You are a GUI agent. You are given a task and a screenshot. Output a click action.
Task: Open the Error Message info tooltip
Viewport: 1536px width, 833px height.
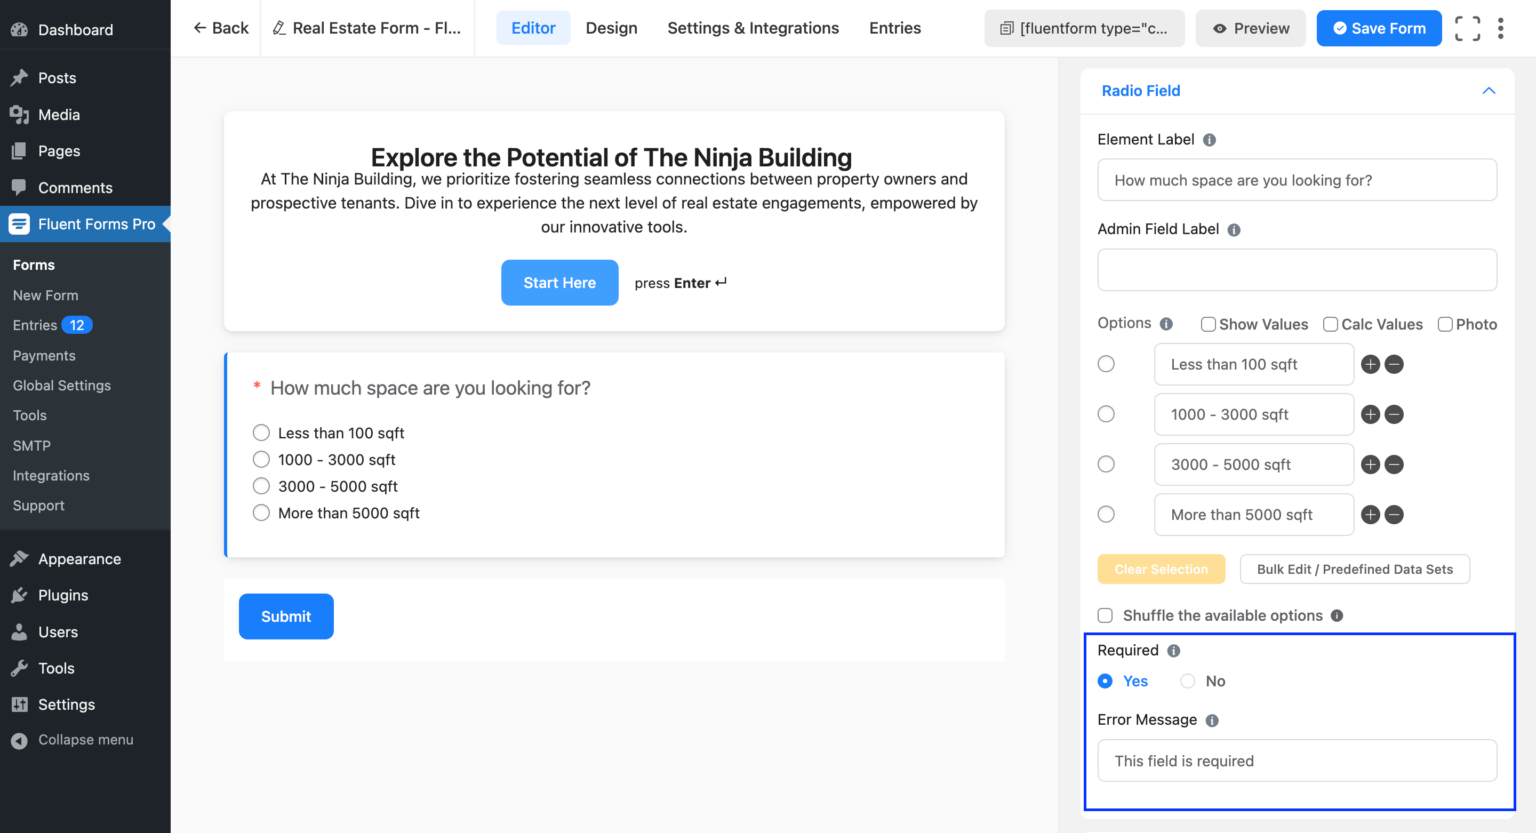pyautogui.click(x=1211, y=719)
